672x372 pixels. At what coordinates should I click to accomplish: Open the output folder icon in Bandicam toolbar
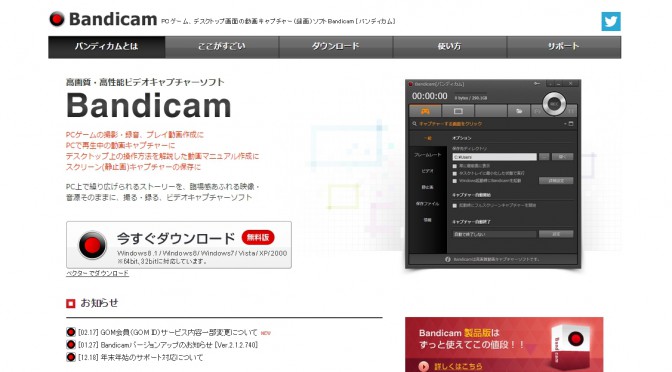coord(519,111)
